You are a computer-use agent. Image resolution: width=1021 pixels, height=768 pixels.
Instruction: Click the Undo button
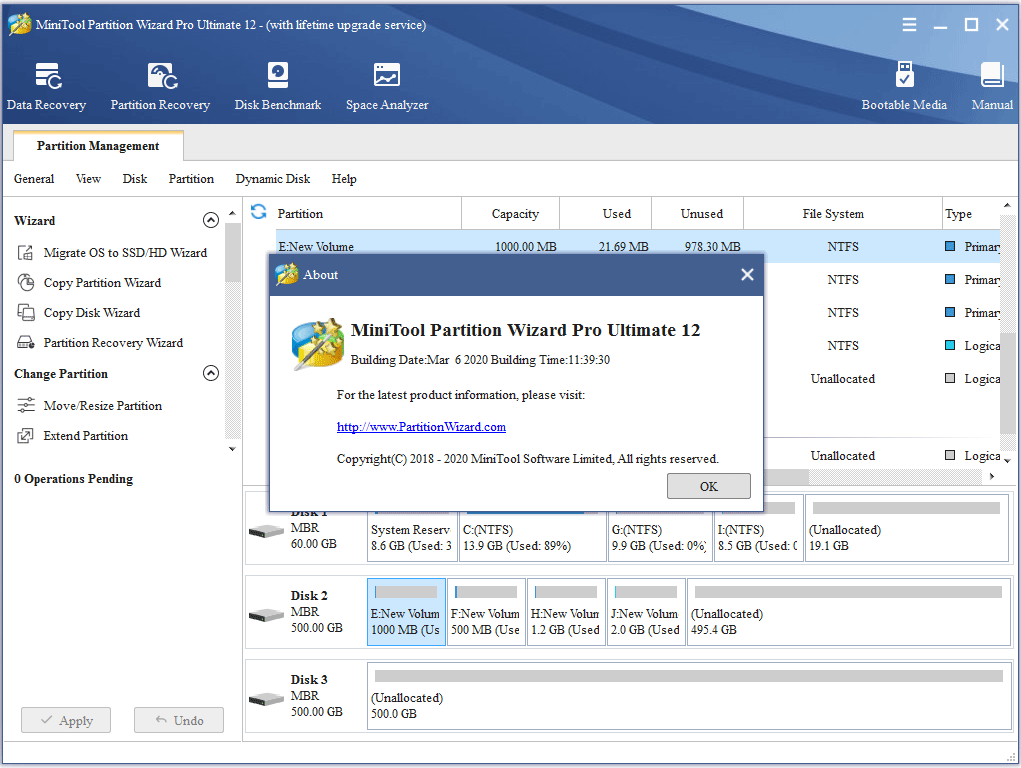click(x=179, y=720)
